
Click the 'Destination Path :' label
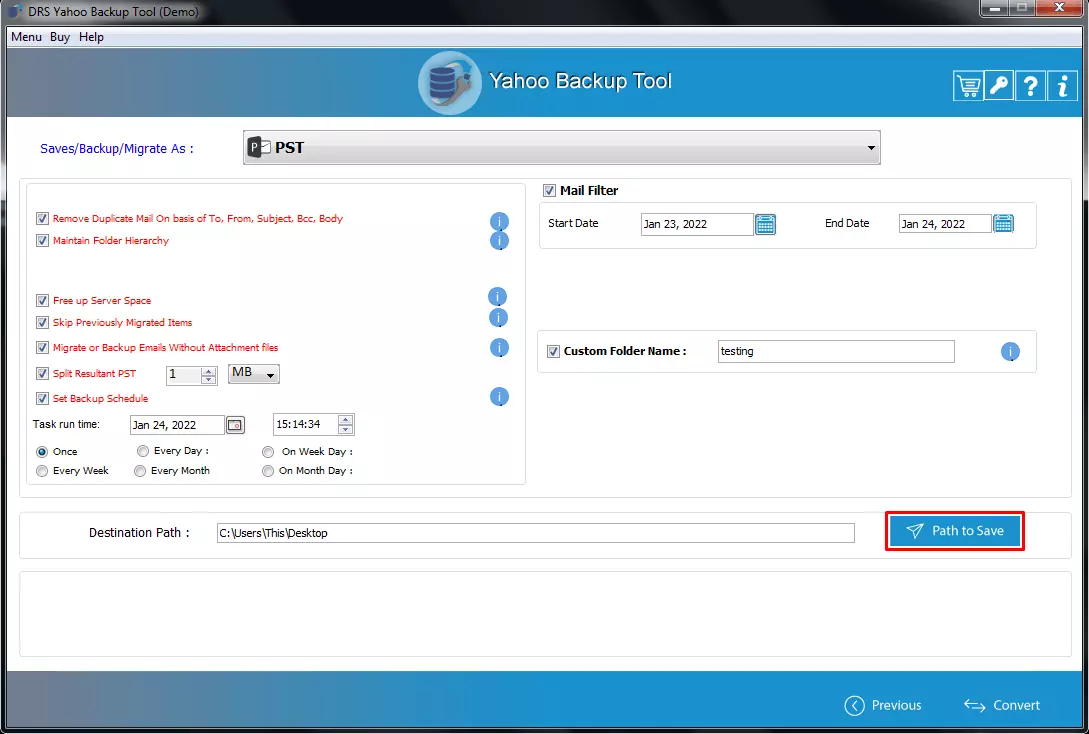(139, 533)
